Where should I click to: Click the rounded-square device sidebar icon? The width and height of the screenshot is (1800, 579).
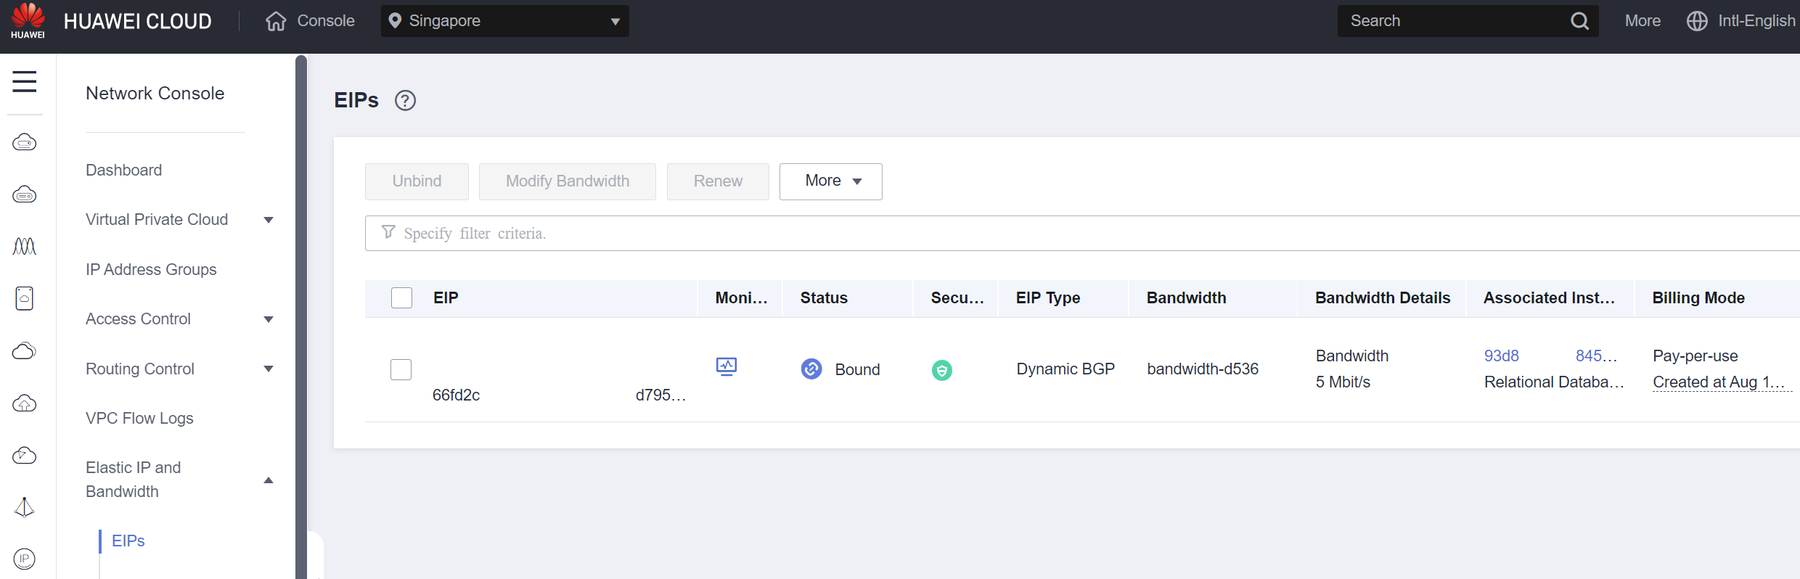coord(25,298)
